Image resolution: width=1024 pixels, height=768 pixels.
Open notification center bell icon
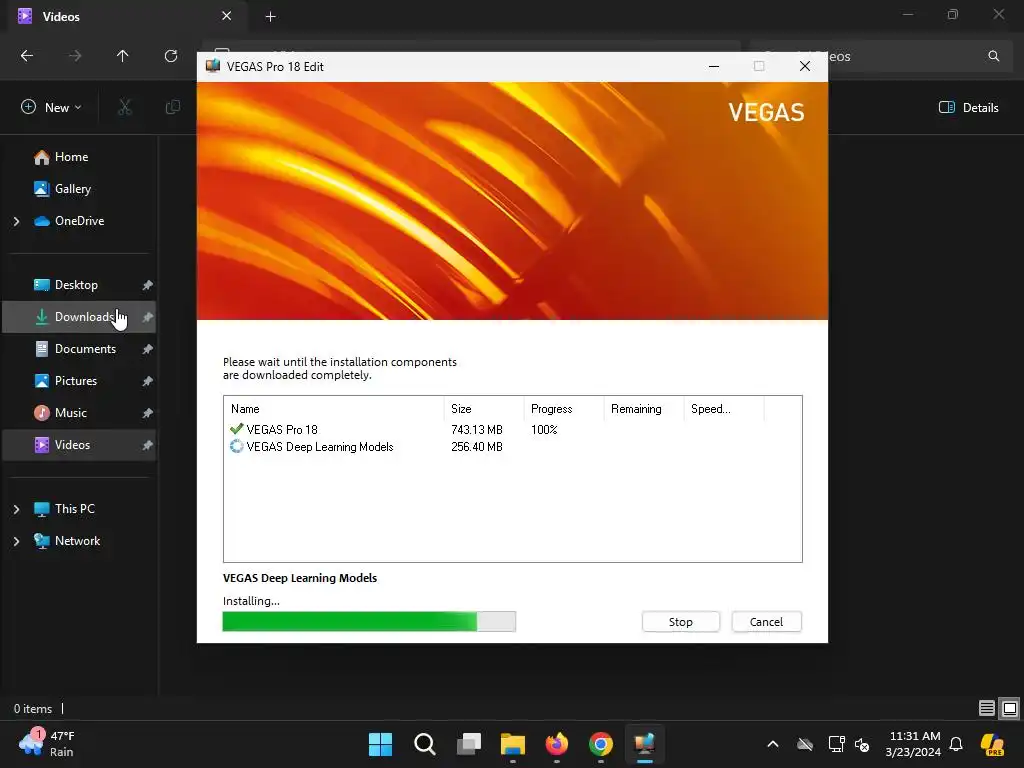(956, 744)
